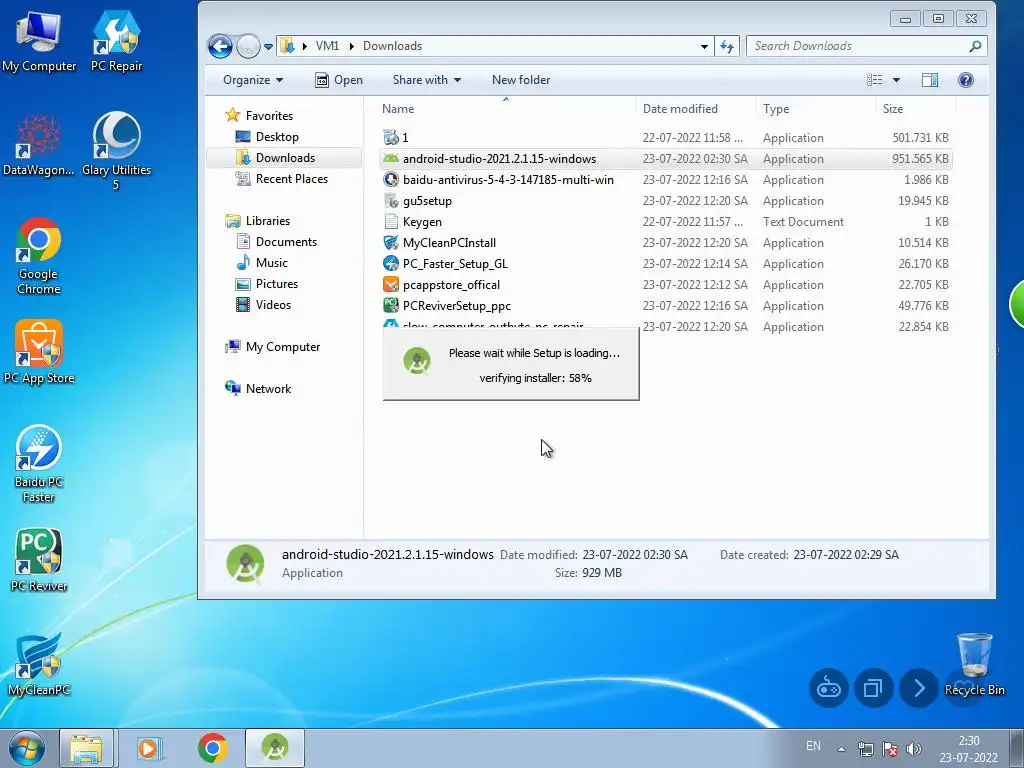Screen dimensions: 1024x768
Task: Show hidden tray icons arrow
Action: coord(842,749)
